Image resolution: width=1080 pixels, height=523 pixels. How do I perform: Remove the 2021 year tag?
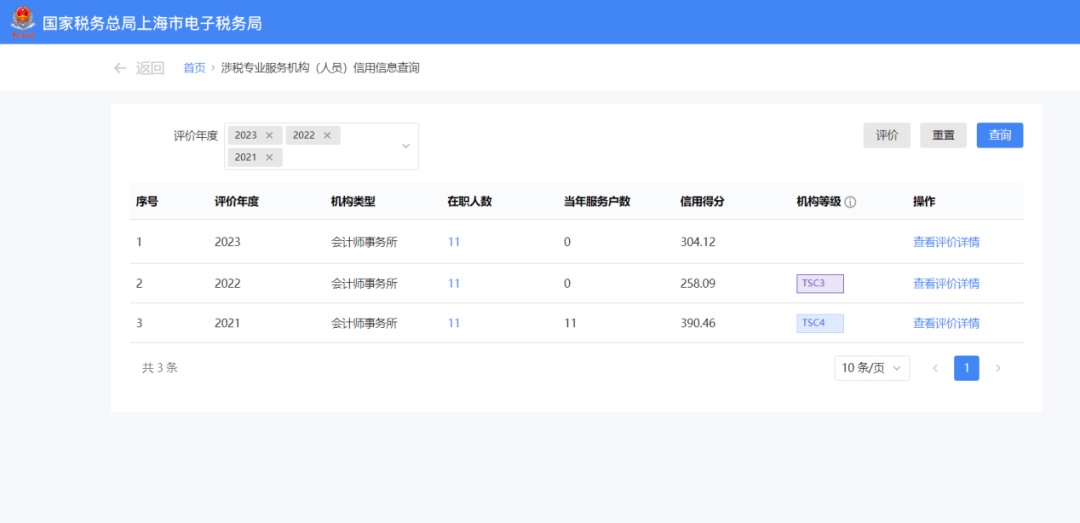(x=269, y=157)
